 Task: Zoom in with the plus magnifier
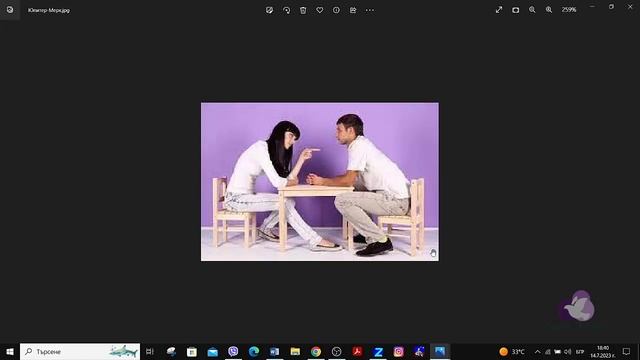tap(549, 10)
